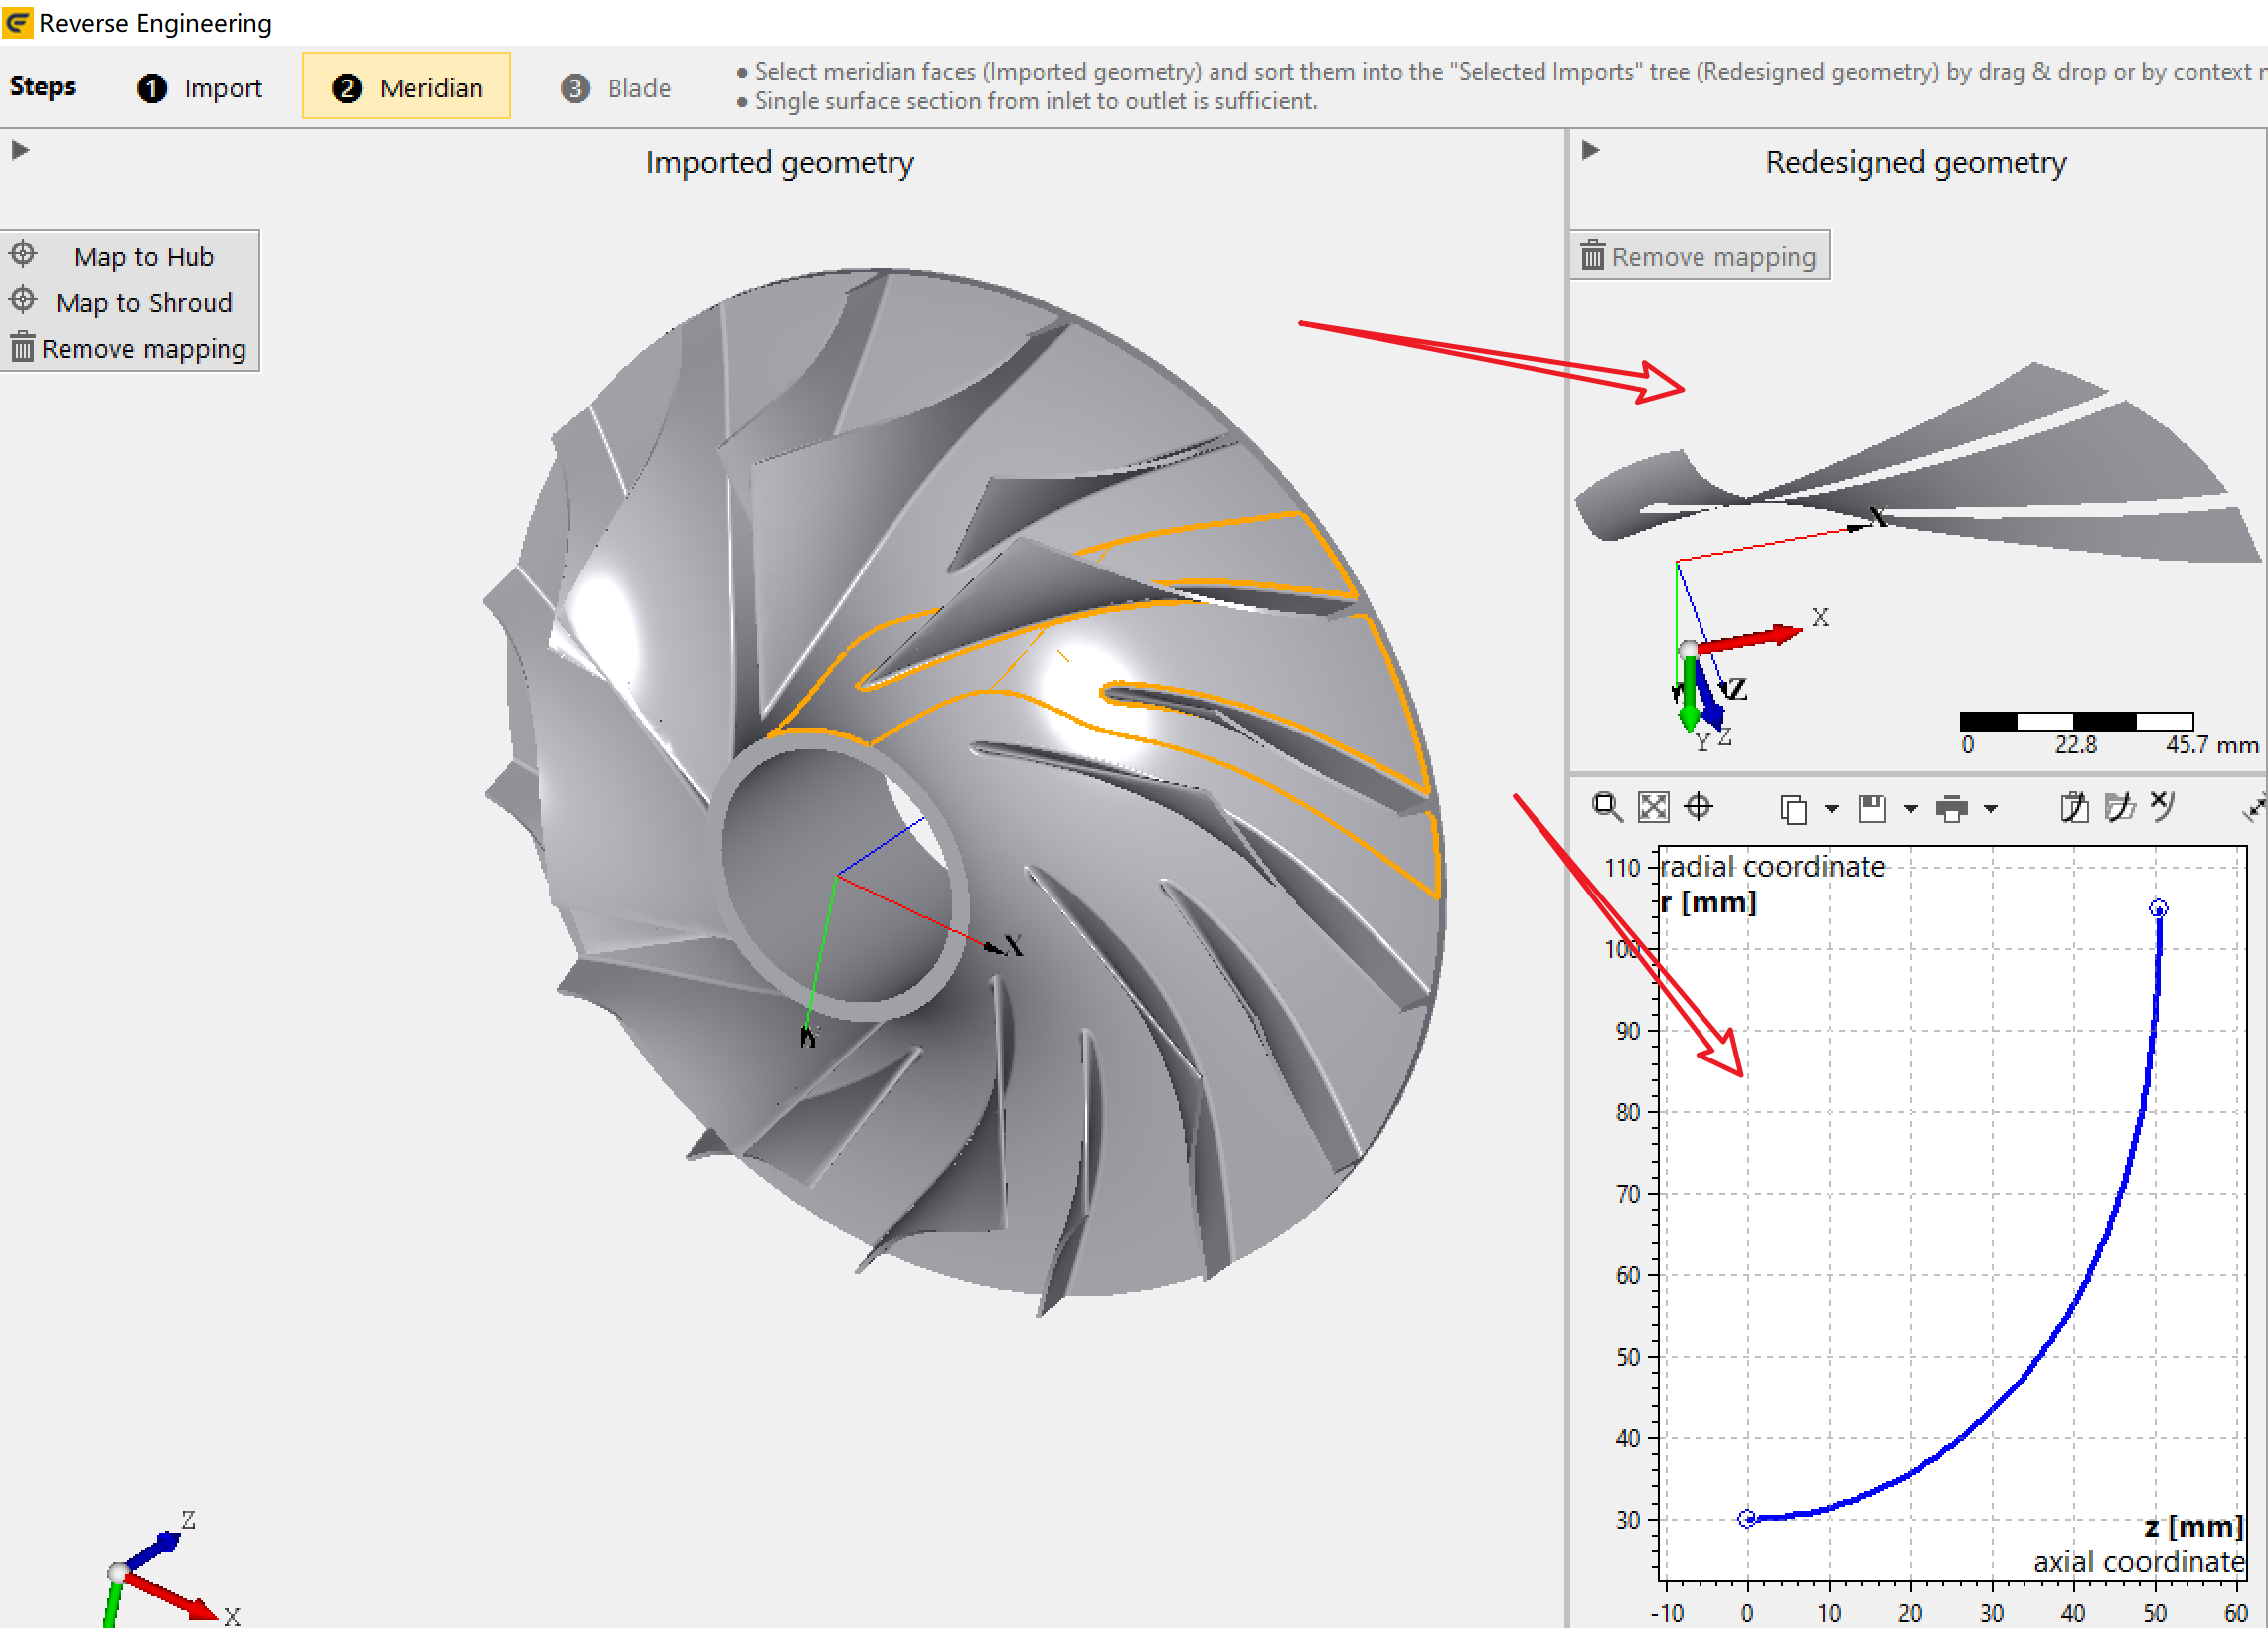2268x1628 pixels.
Task: Copy the meridian diagram to clipboard
Action: pos(1793,808)
